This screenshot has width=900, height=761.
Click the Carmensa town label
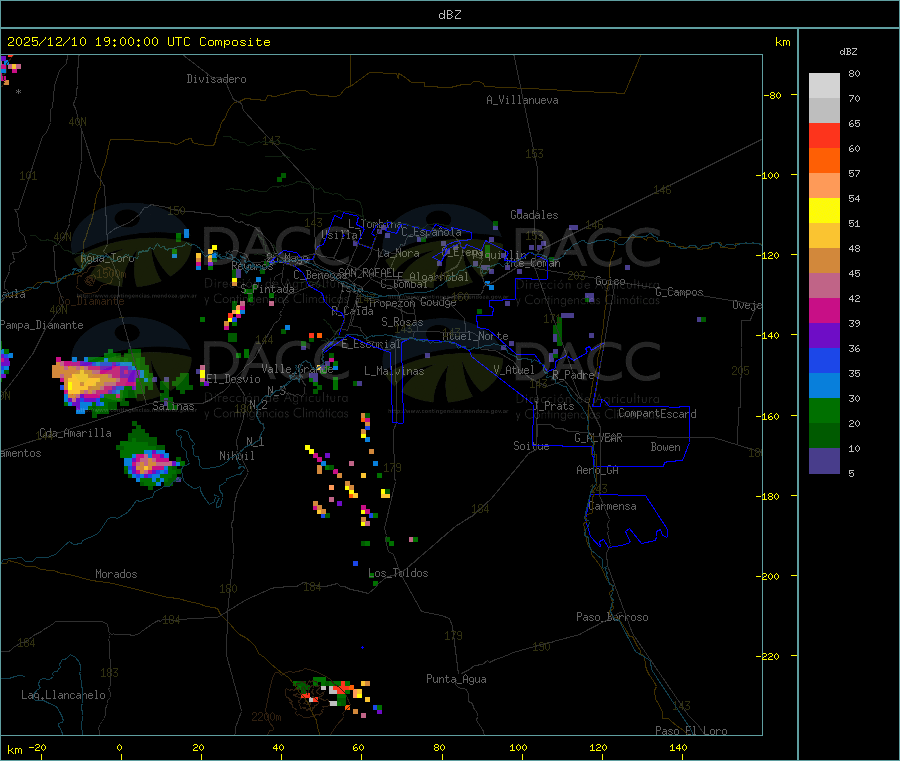click(612, 506)
